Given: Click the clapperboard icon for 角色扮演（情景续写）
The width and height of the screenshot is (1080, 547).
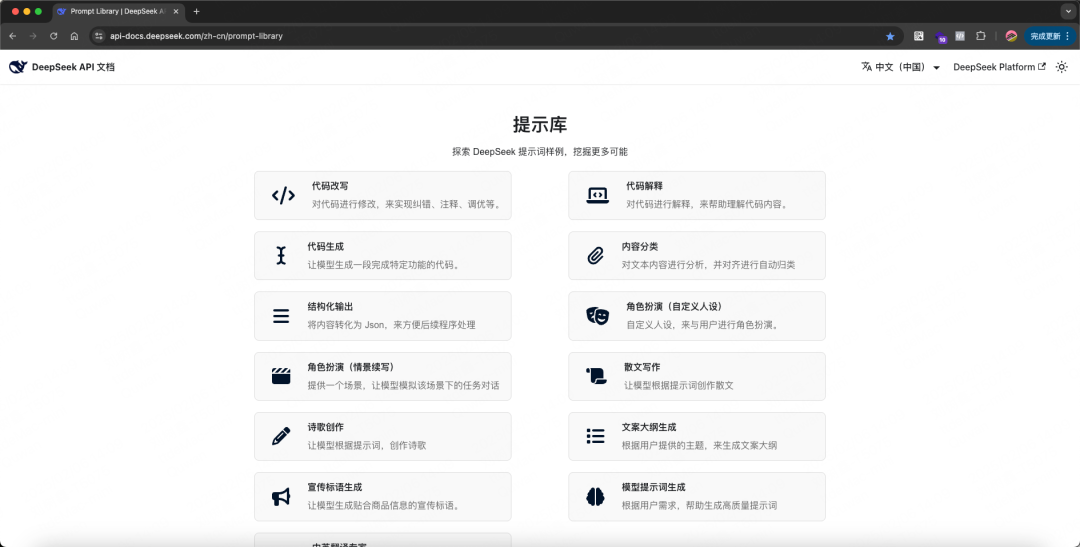Looking at the screenshot, I should pyautogui.click(x=281, y=376).
